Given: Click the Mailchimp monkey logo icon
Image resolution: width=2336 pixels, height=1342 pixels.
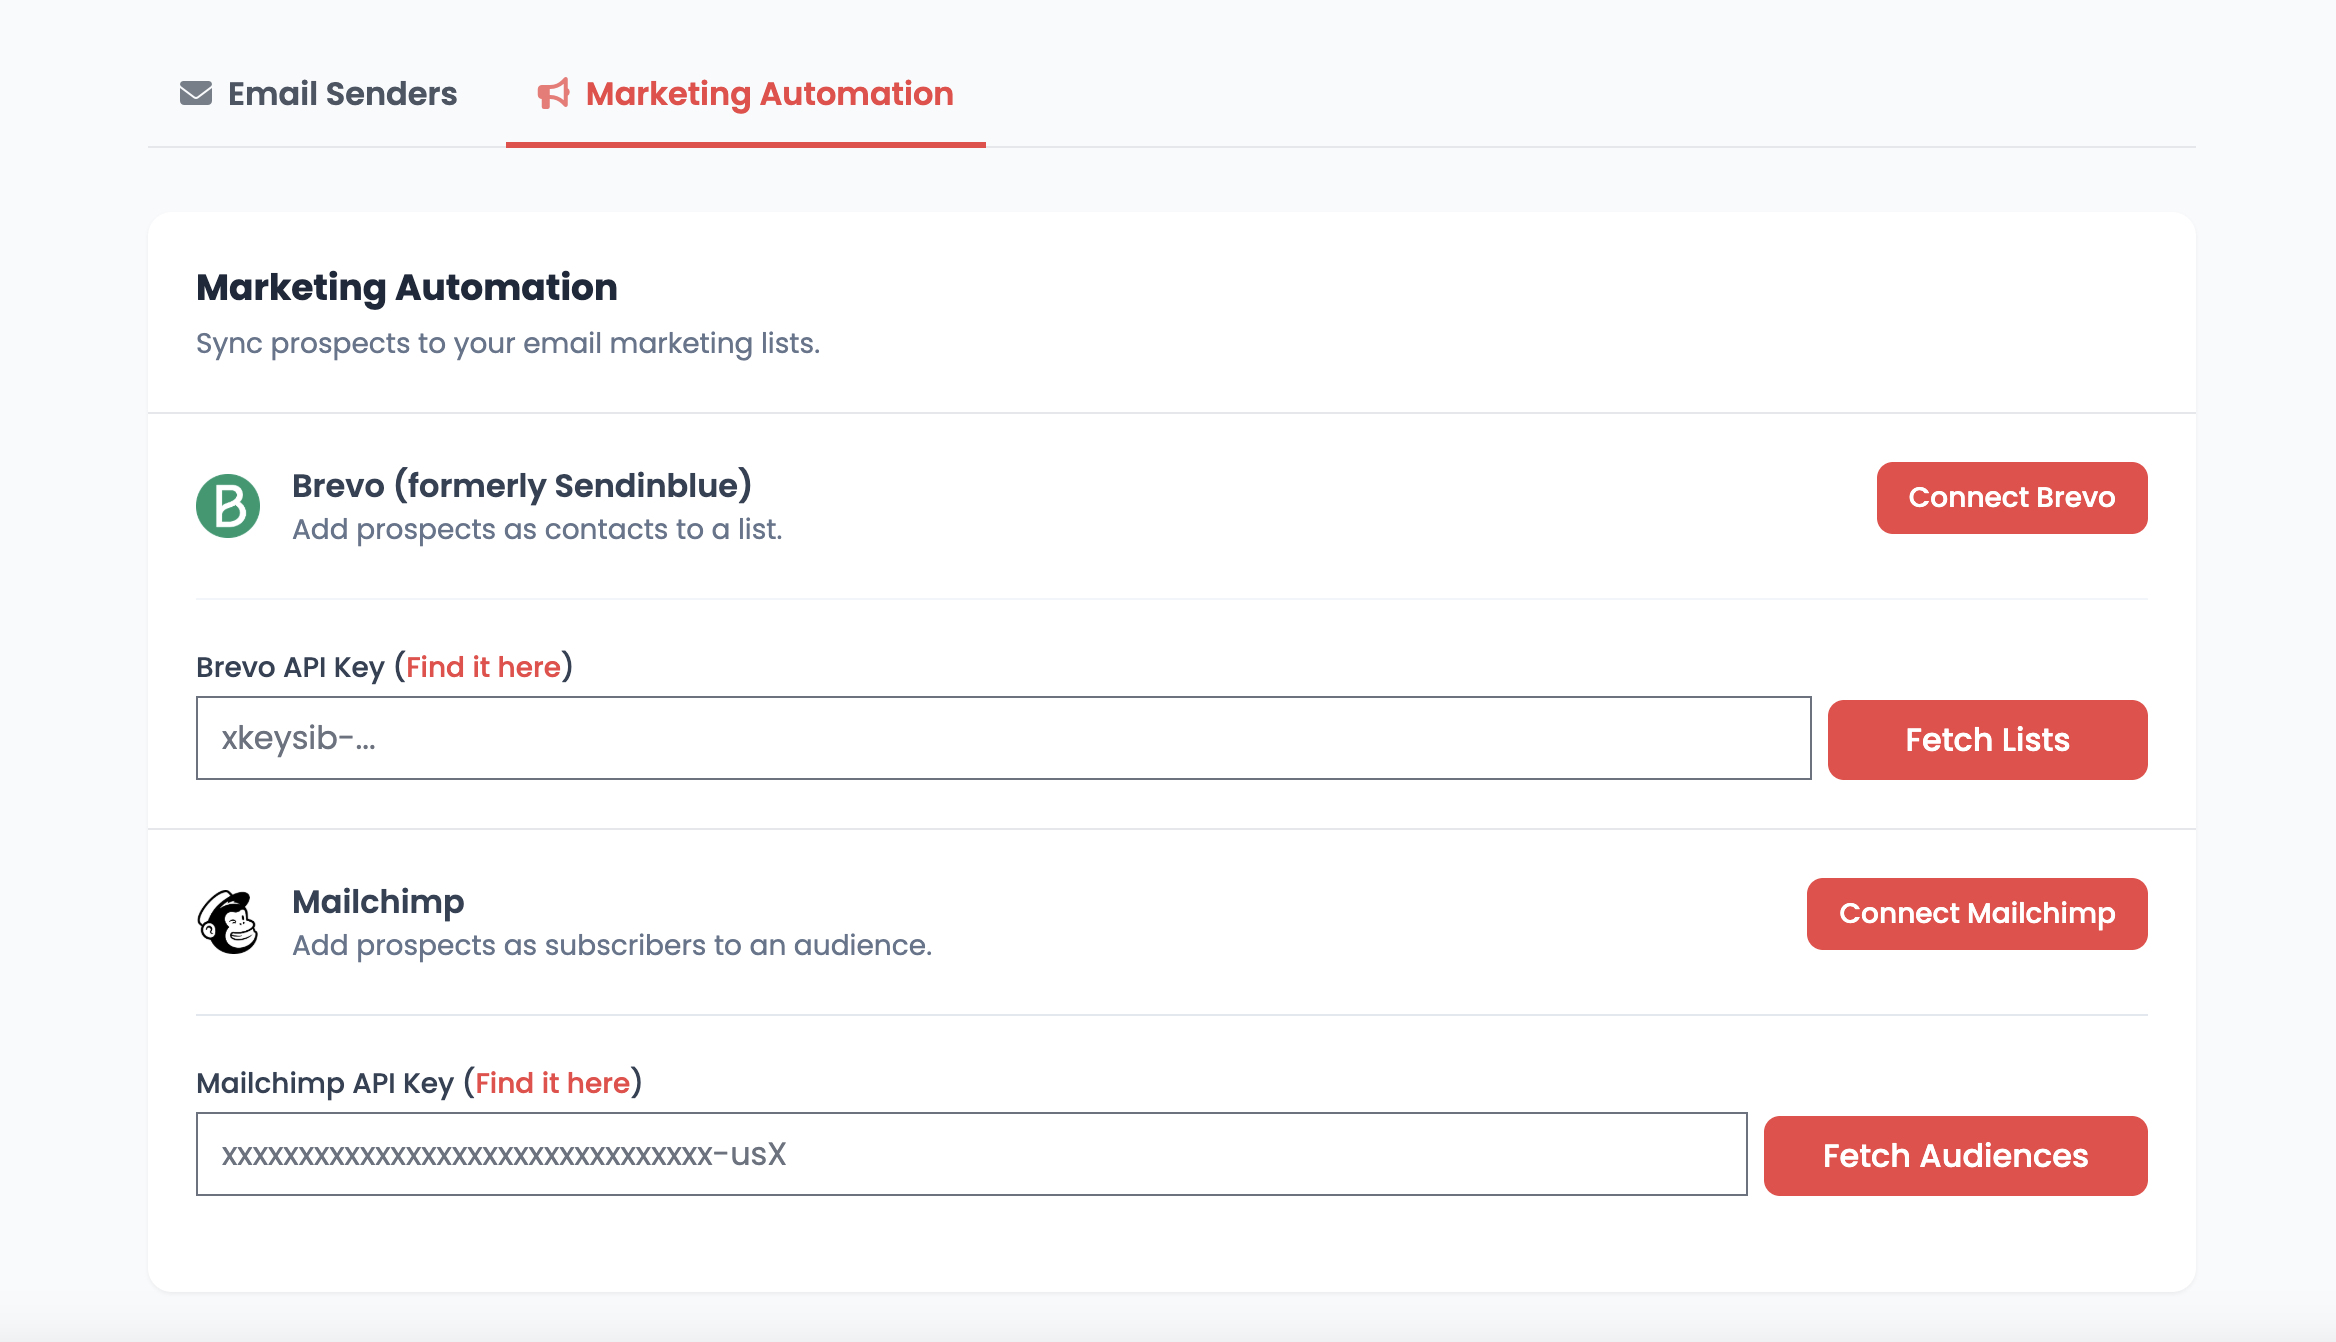Looking at the screenshot, I should [x=228, y=922].
